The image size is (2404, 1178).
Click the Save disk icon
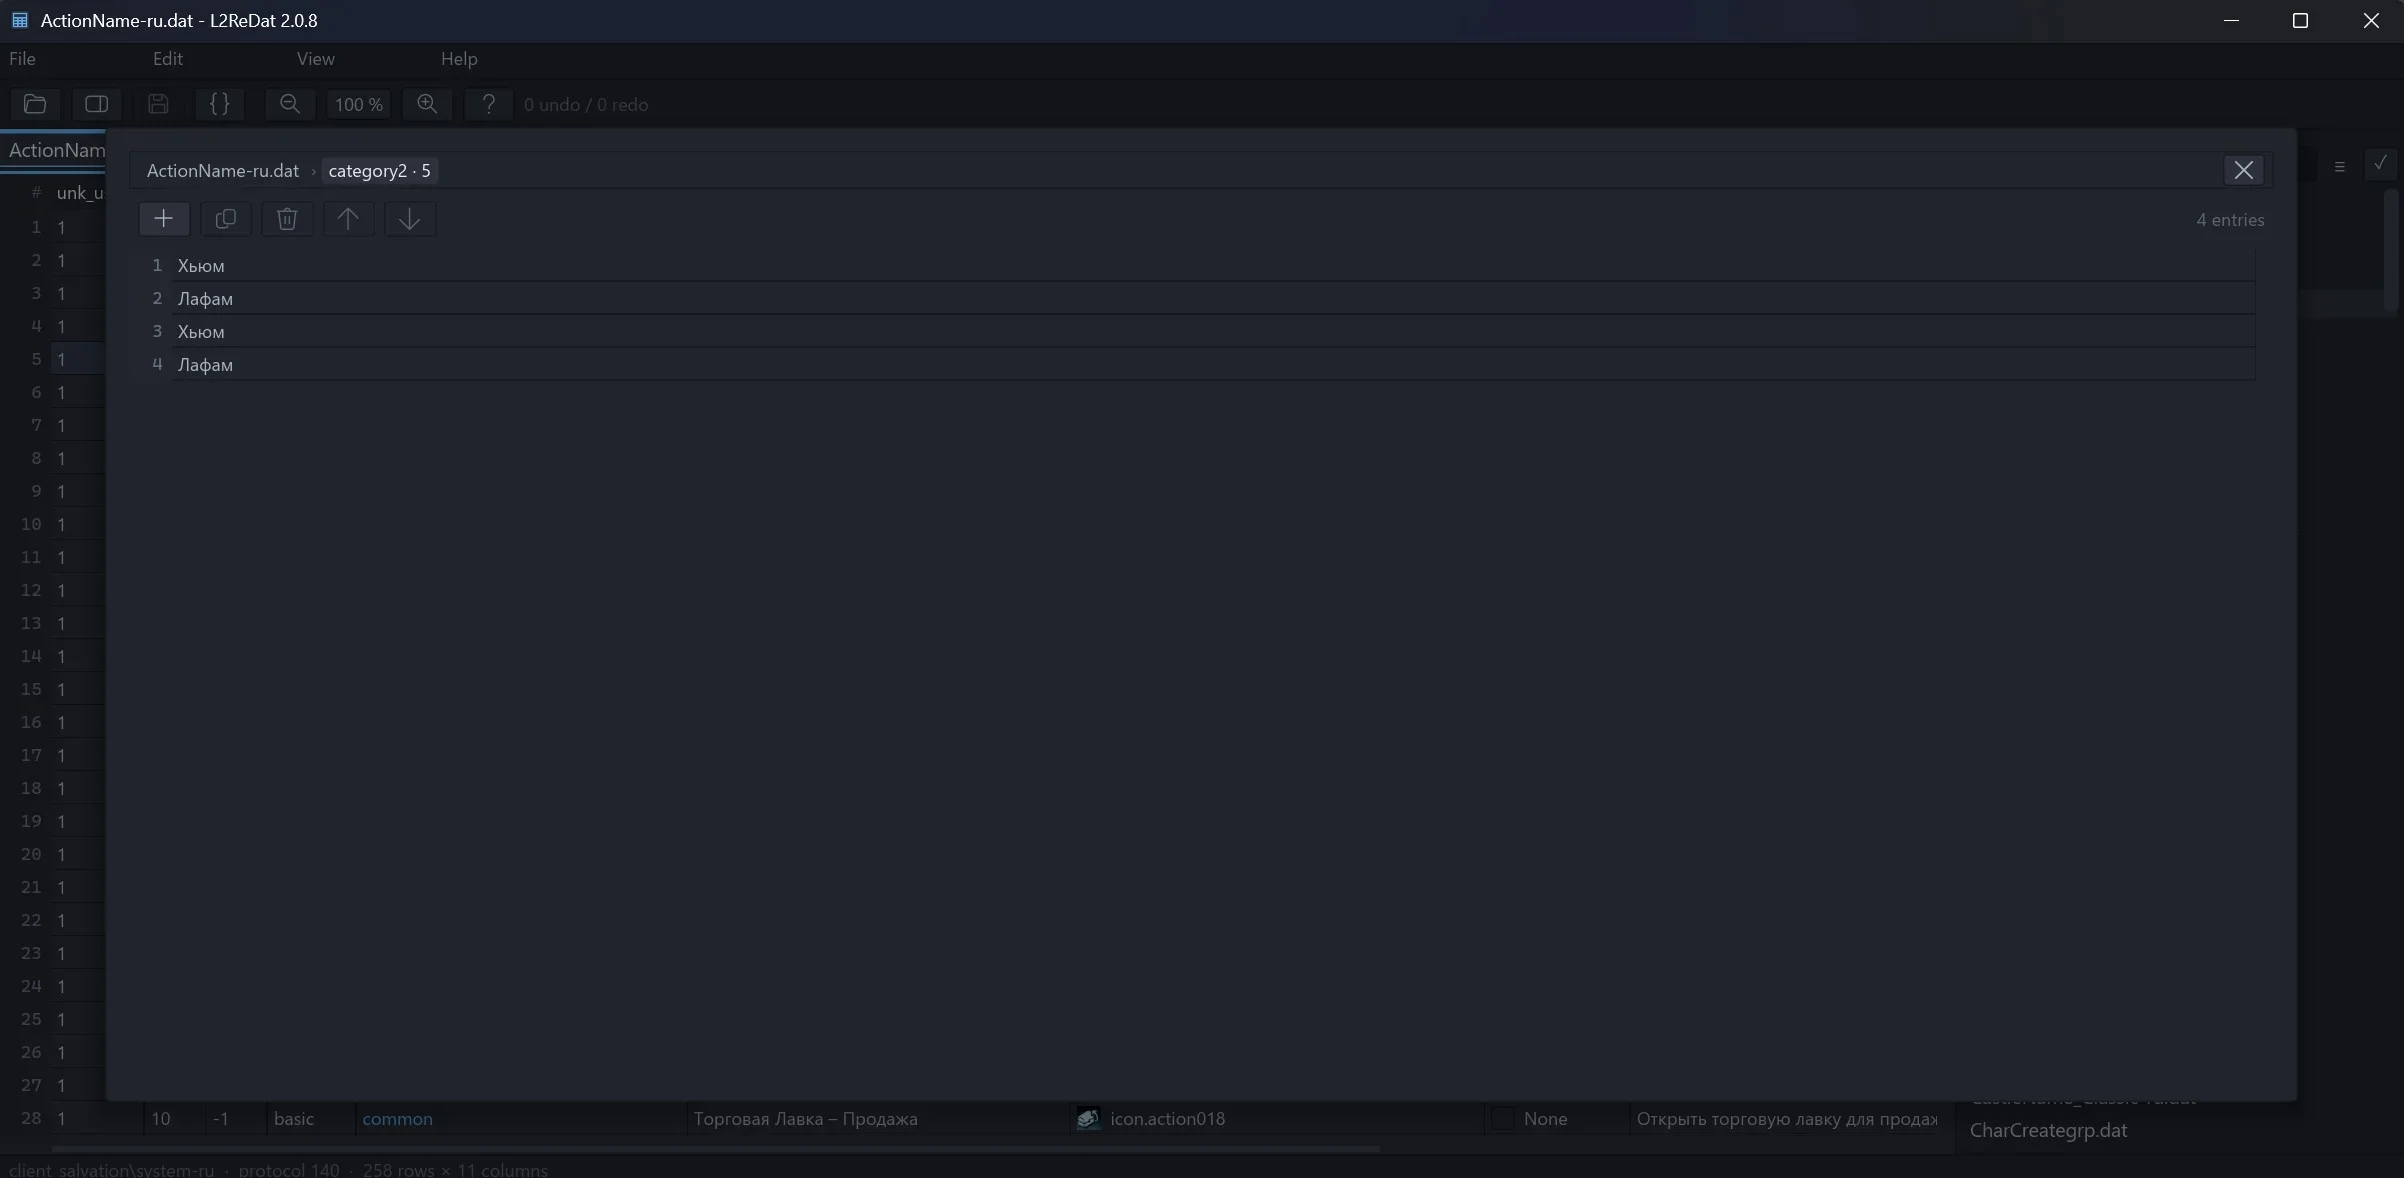coord(158,104)
